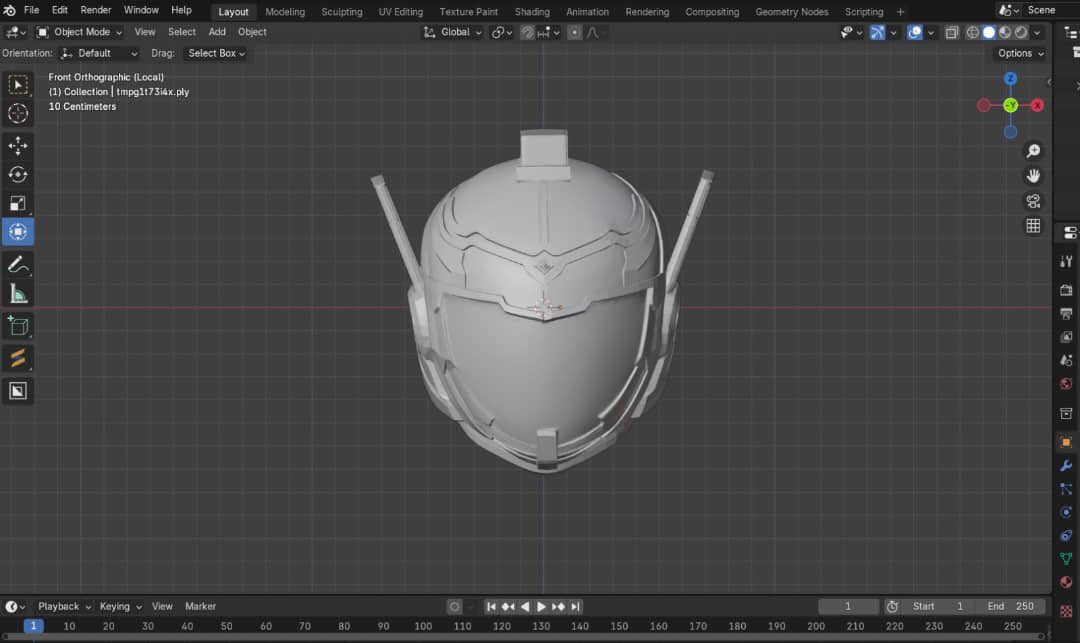1080x643 pixels.
Task: Click the add workspace plus button
Action: (900, 12)
